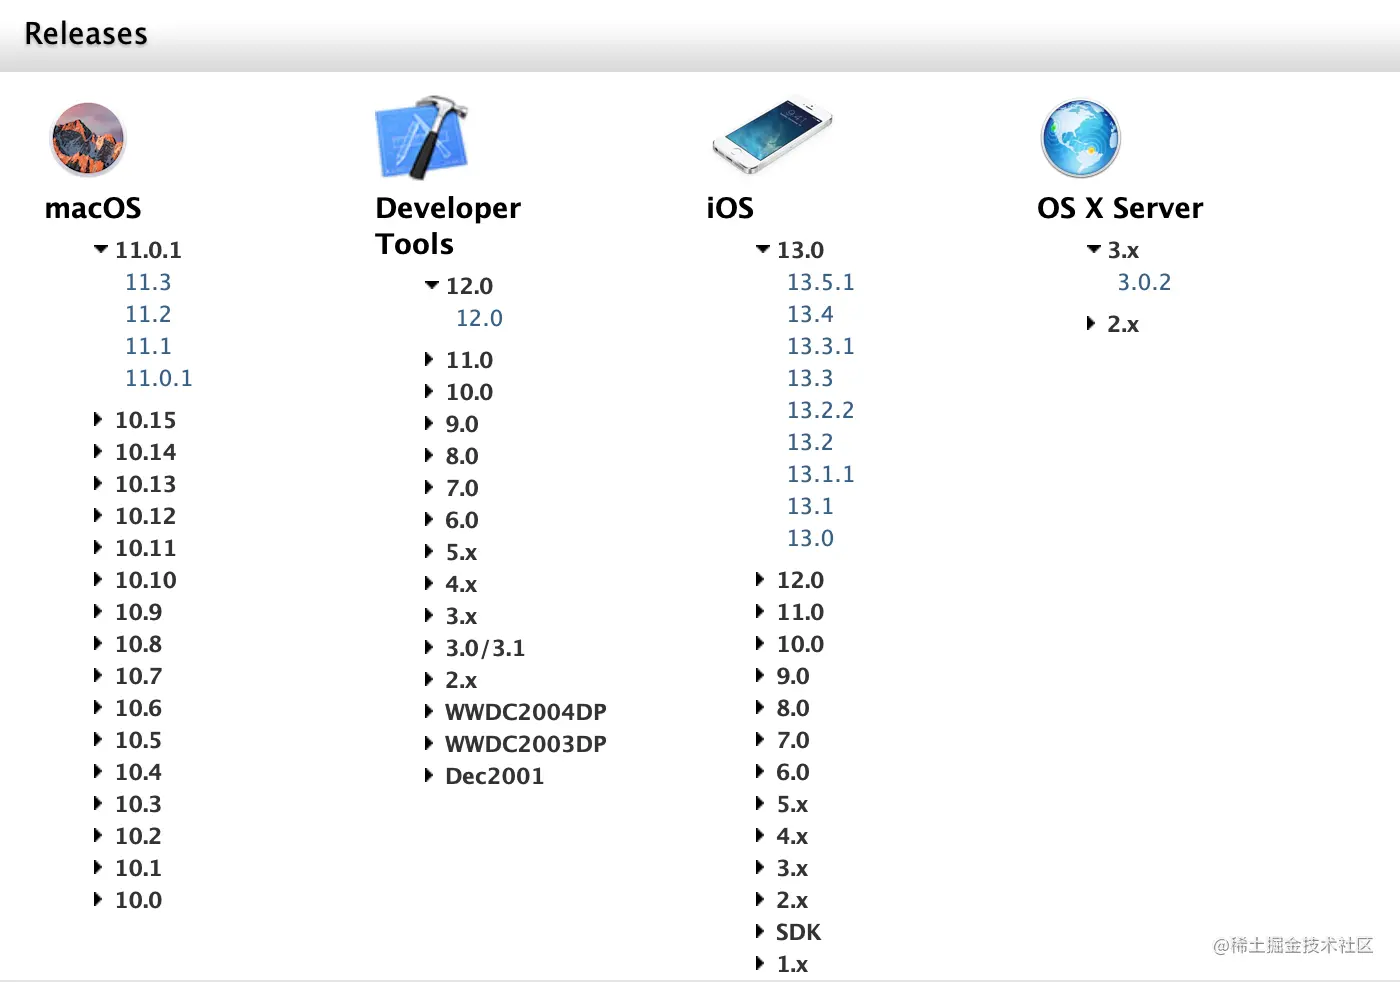Expand Developer Tools 5.x group
Screen dimensions: 1400x982
tap(429, 551)
